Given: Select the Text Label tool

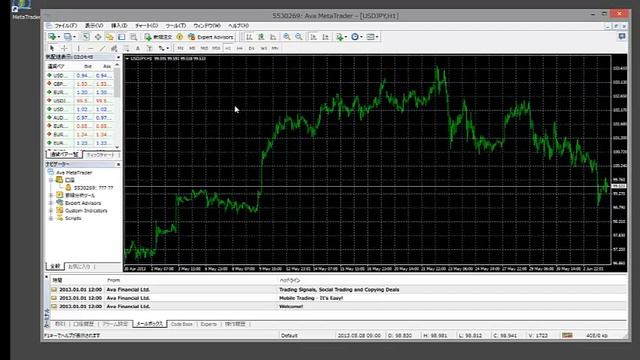Looking at the screenshot, I should coord(149,48).
